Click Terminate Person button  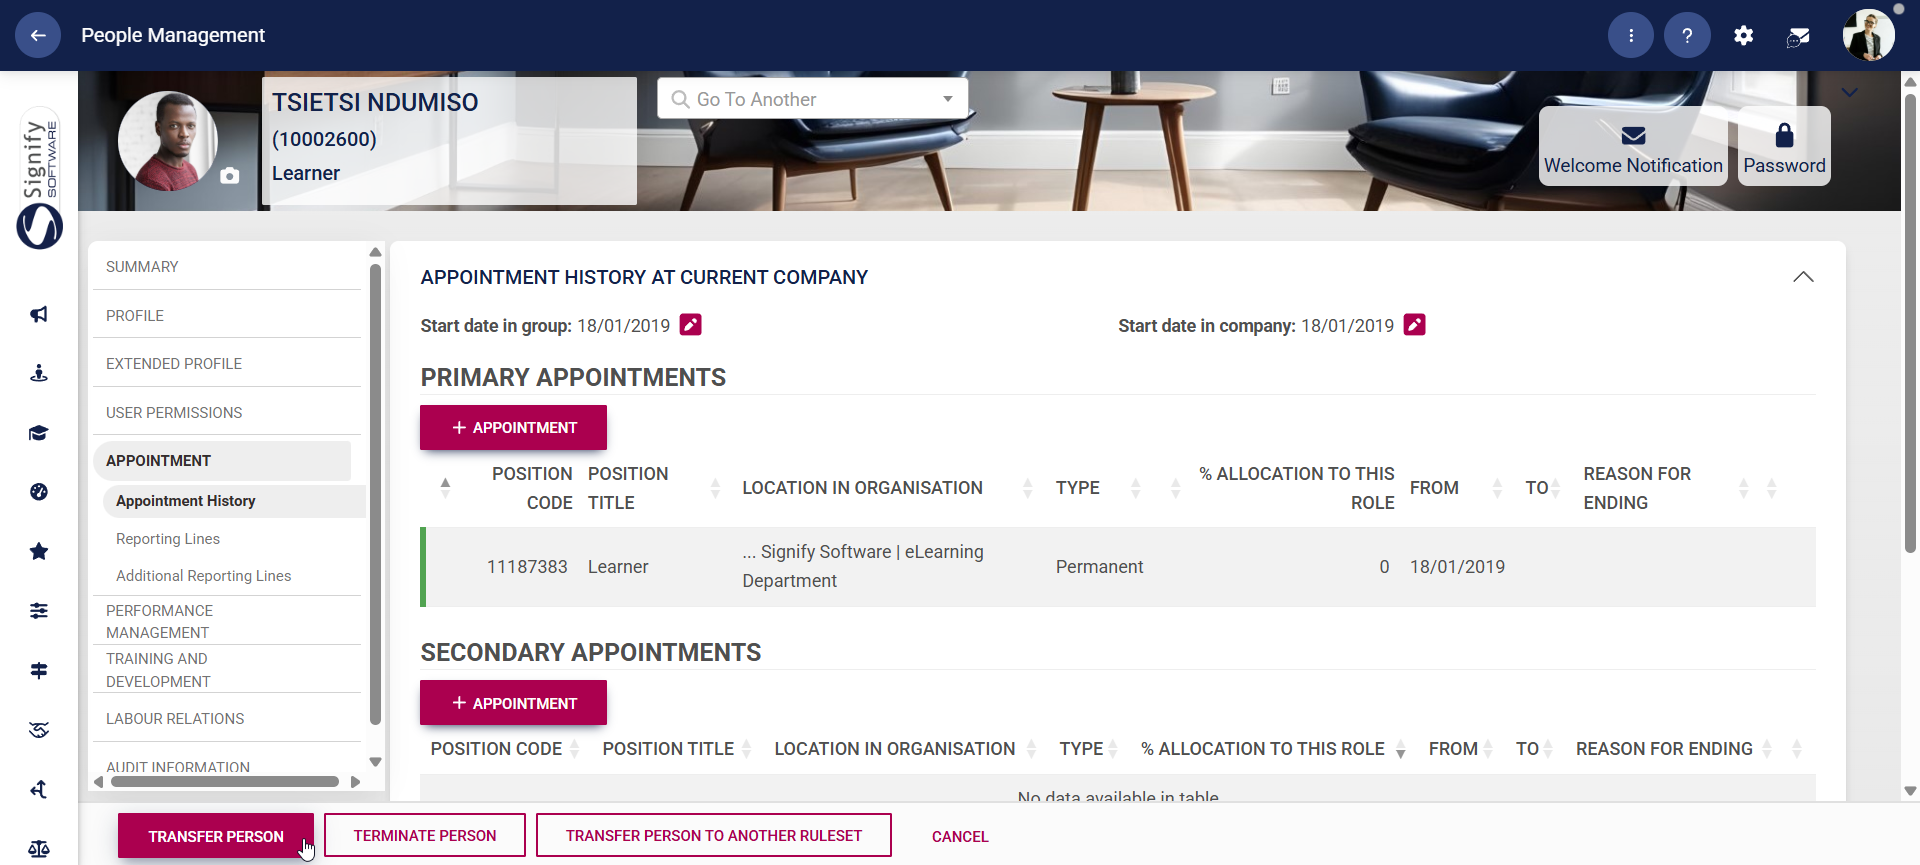[x=425, y=836]
